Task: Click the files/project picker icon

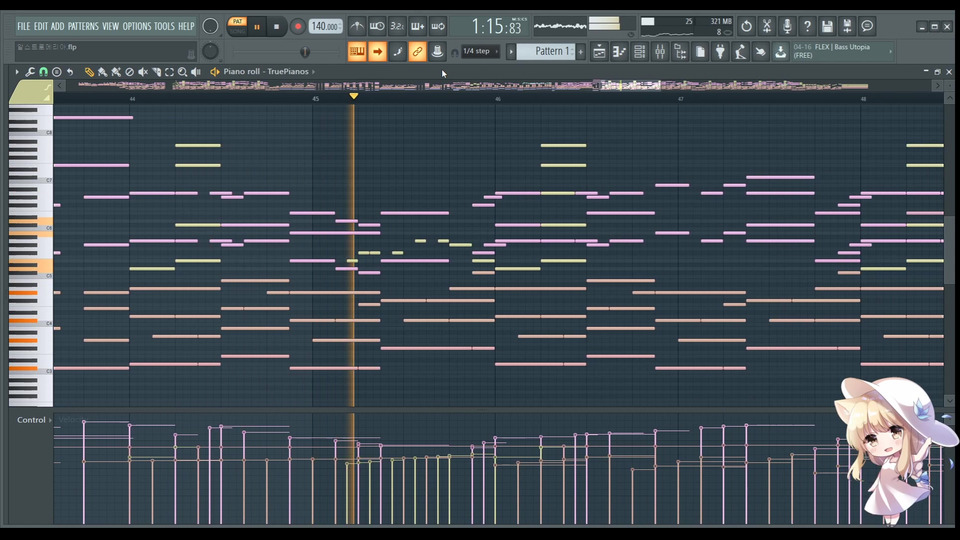Action: click(700, 52)
